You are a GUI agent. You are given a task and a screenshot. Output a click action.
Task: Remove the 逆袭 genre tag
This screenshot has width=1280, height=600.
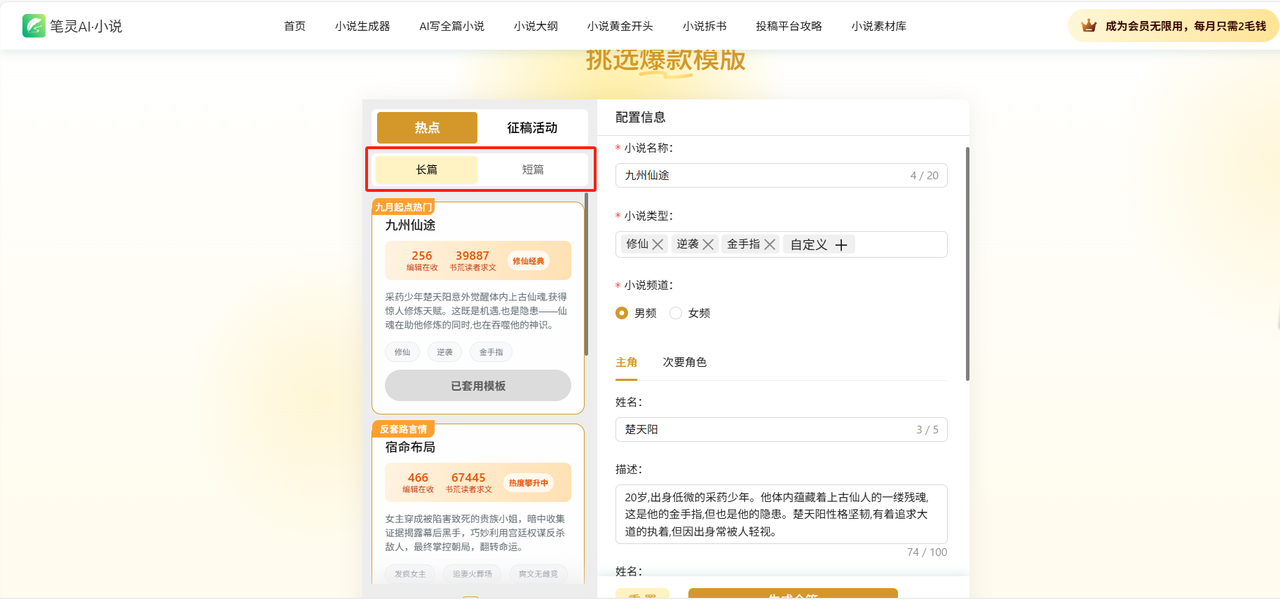point(708,244)
